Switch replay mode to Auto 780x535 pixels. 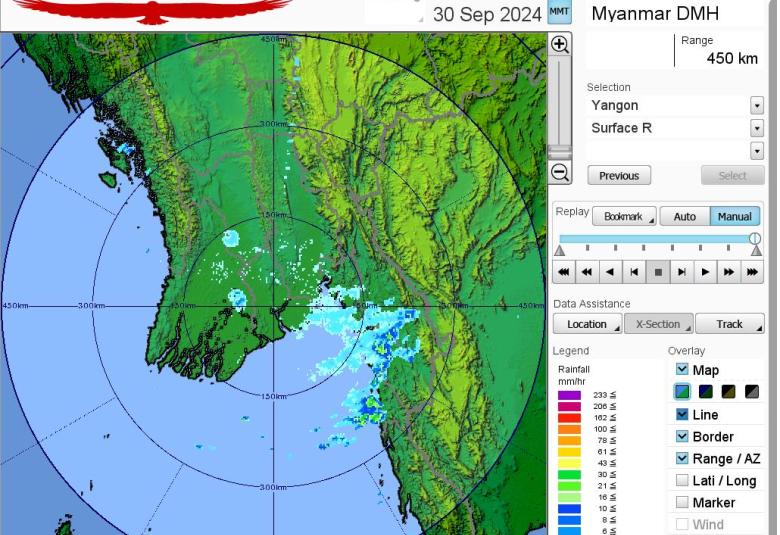684,217
